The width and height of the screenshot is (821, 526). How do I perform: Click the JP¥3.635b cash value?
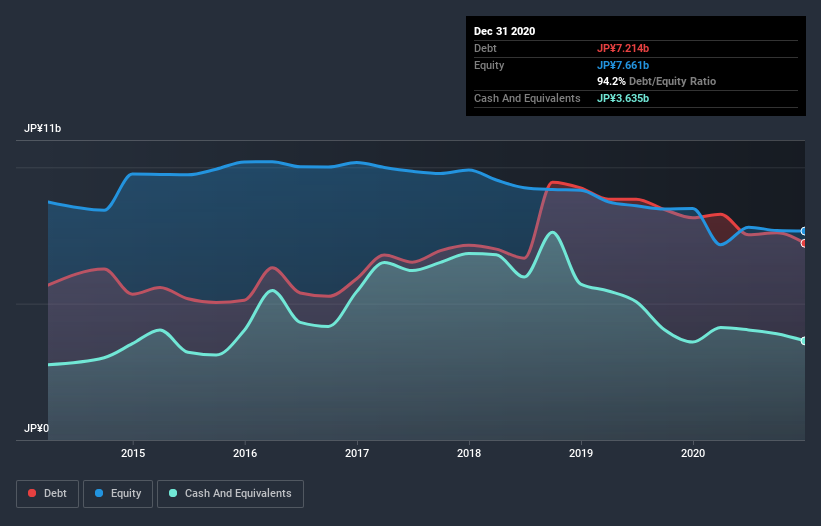(x=623, y=98)
